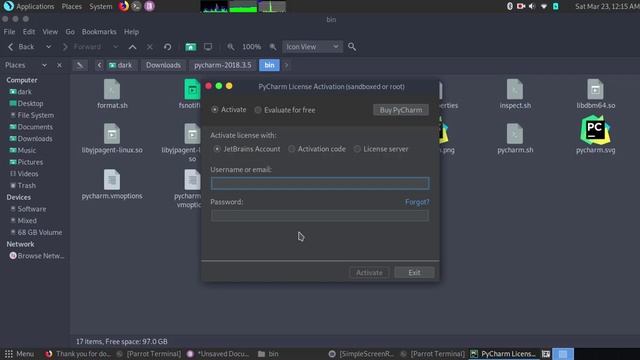
Task: Click the path bar left chevron
Action: click(x=99, y=65)
